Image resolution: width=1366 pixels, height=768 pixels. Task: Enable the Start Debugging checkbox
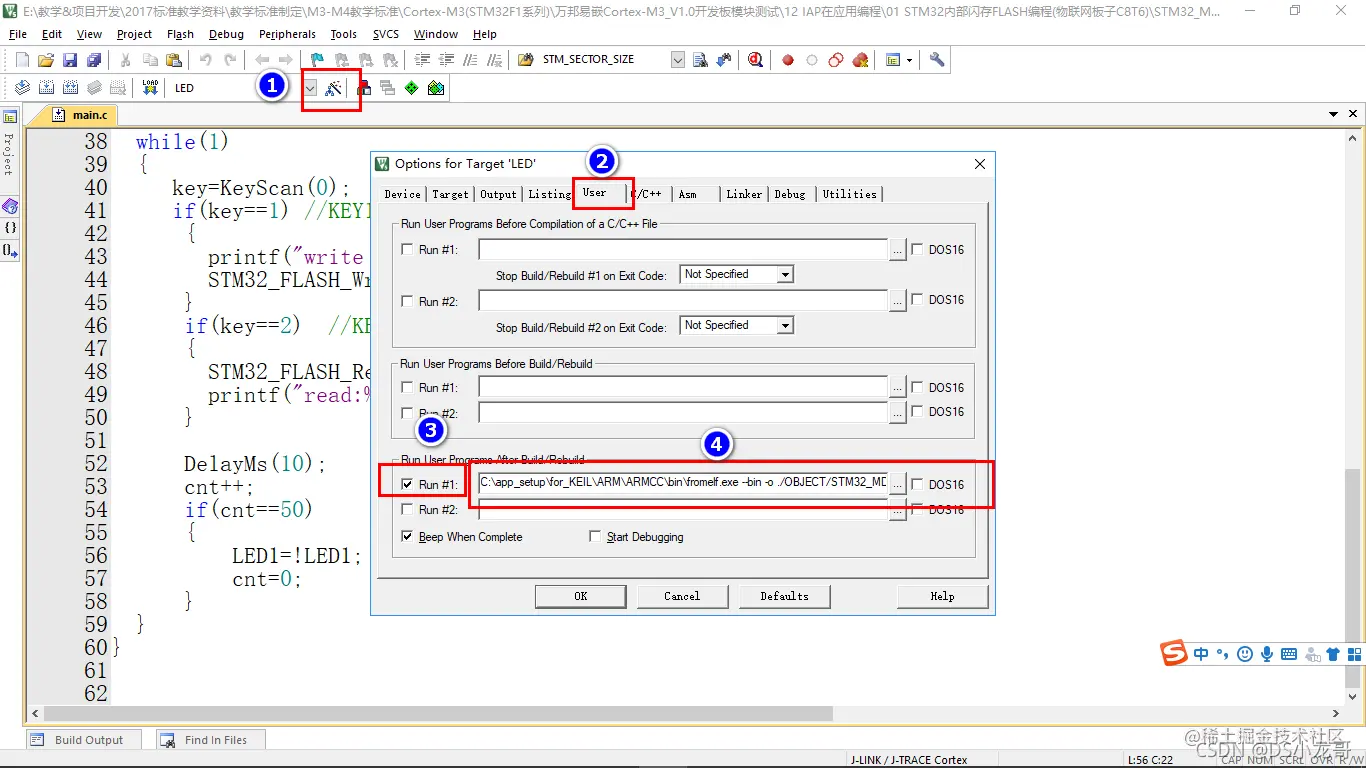coord(595,537)
